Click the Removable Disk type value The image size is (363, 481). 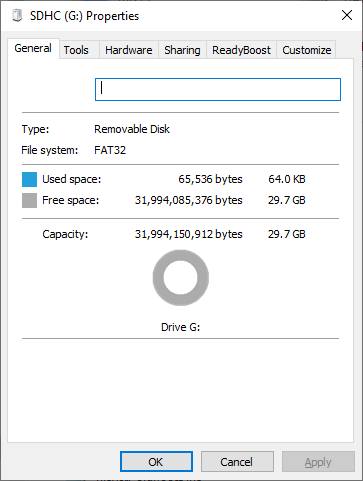click(132, 129)
